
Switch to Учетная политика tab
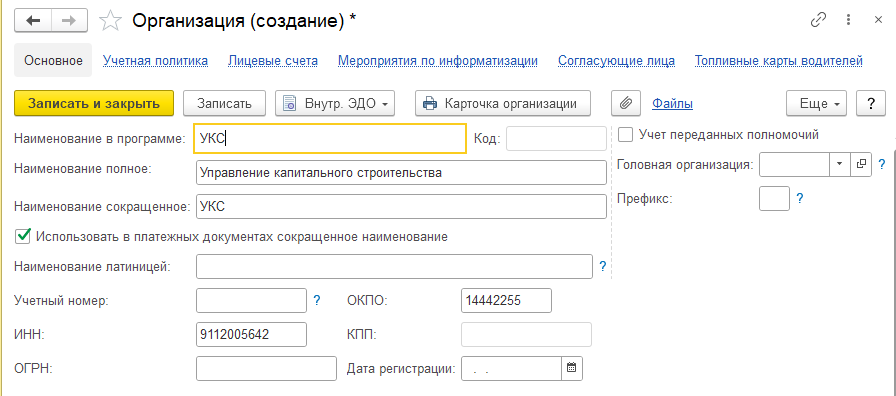(155, 60)
